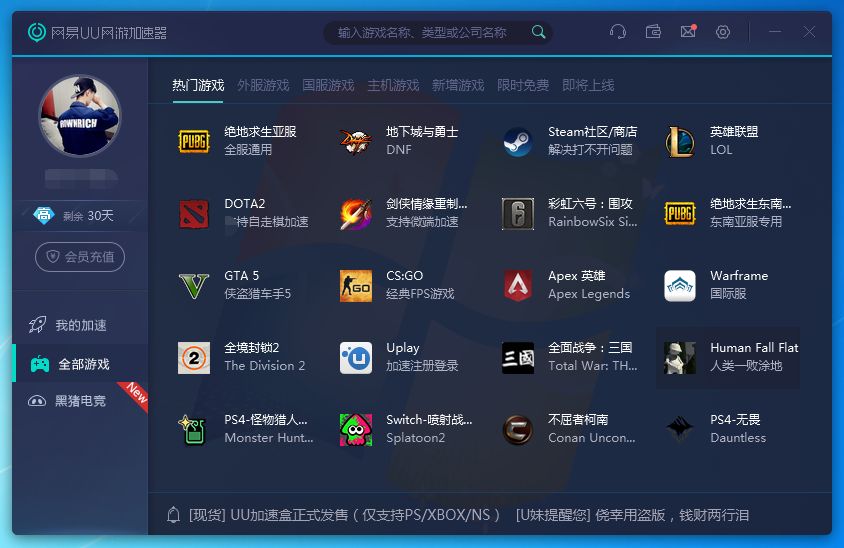This screenshot has width=844, height=548.
Task: Select the 全境封锁2 title text
Action: (x=252, y=348)
